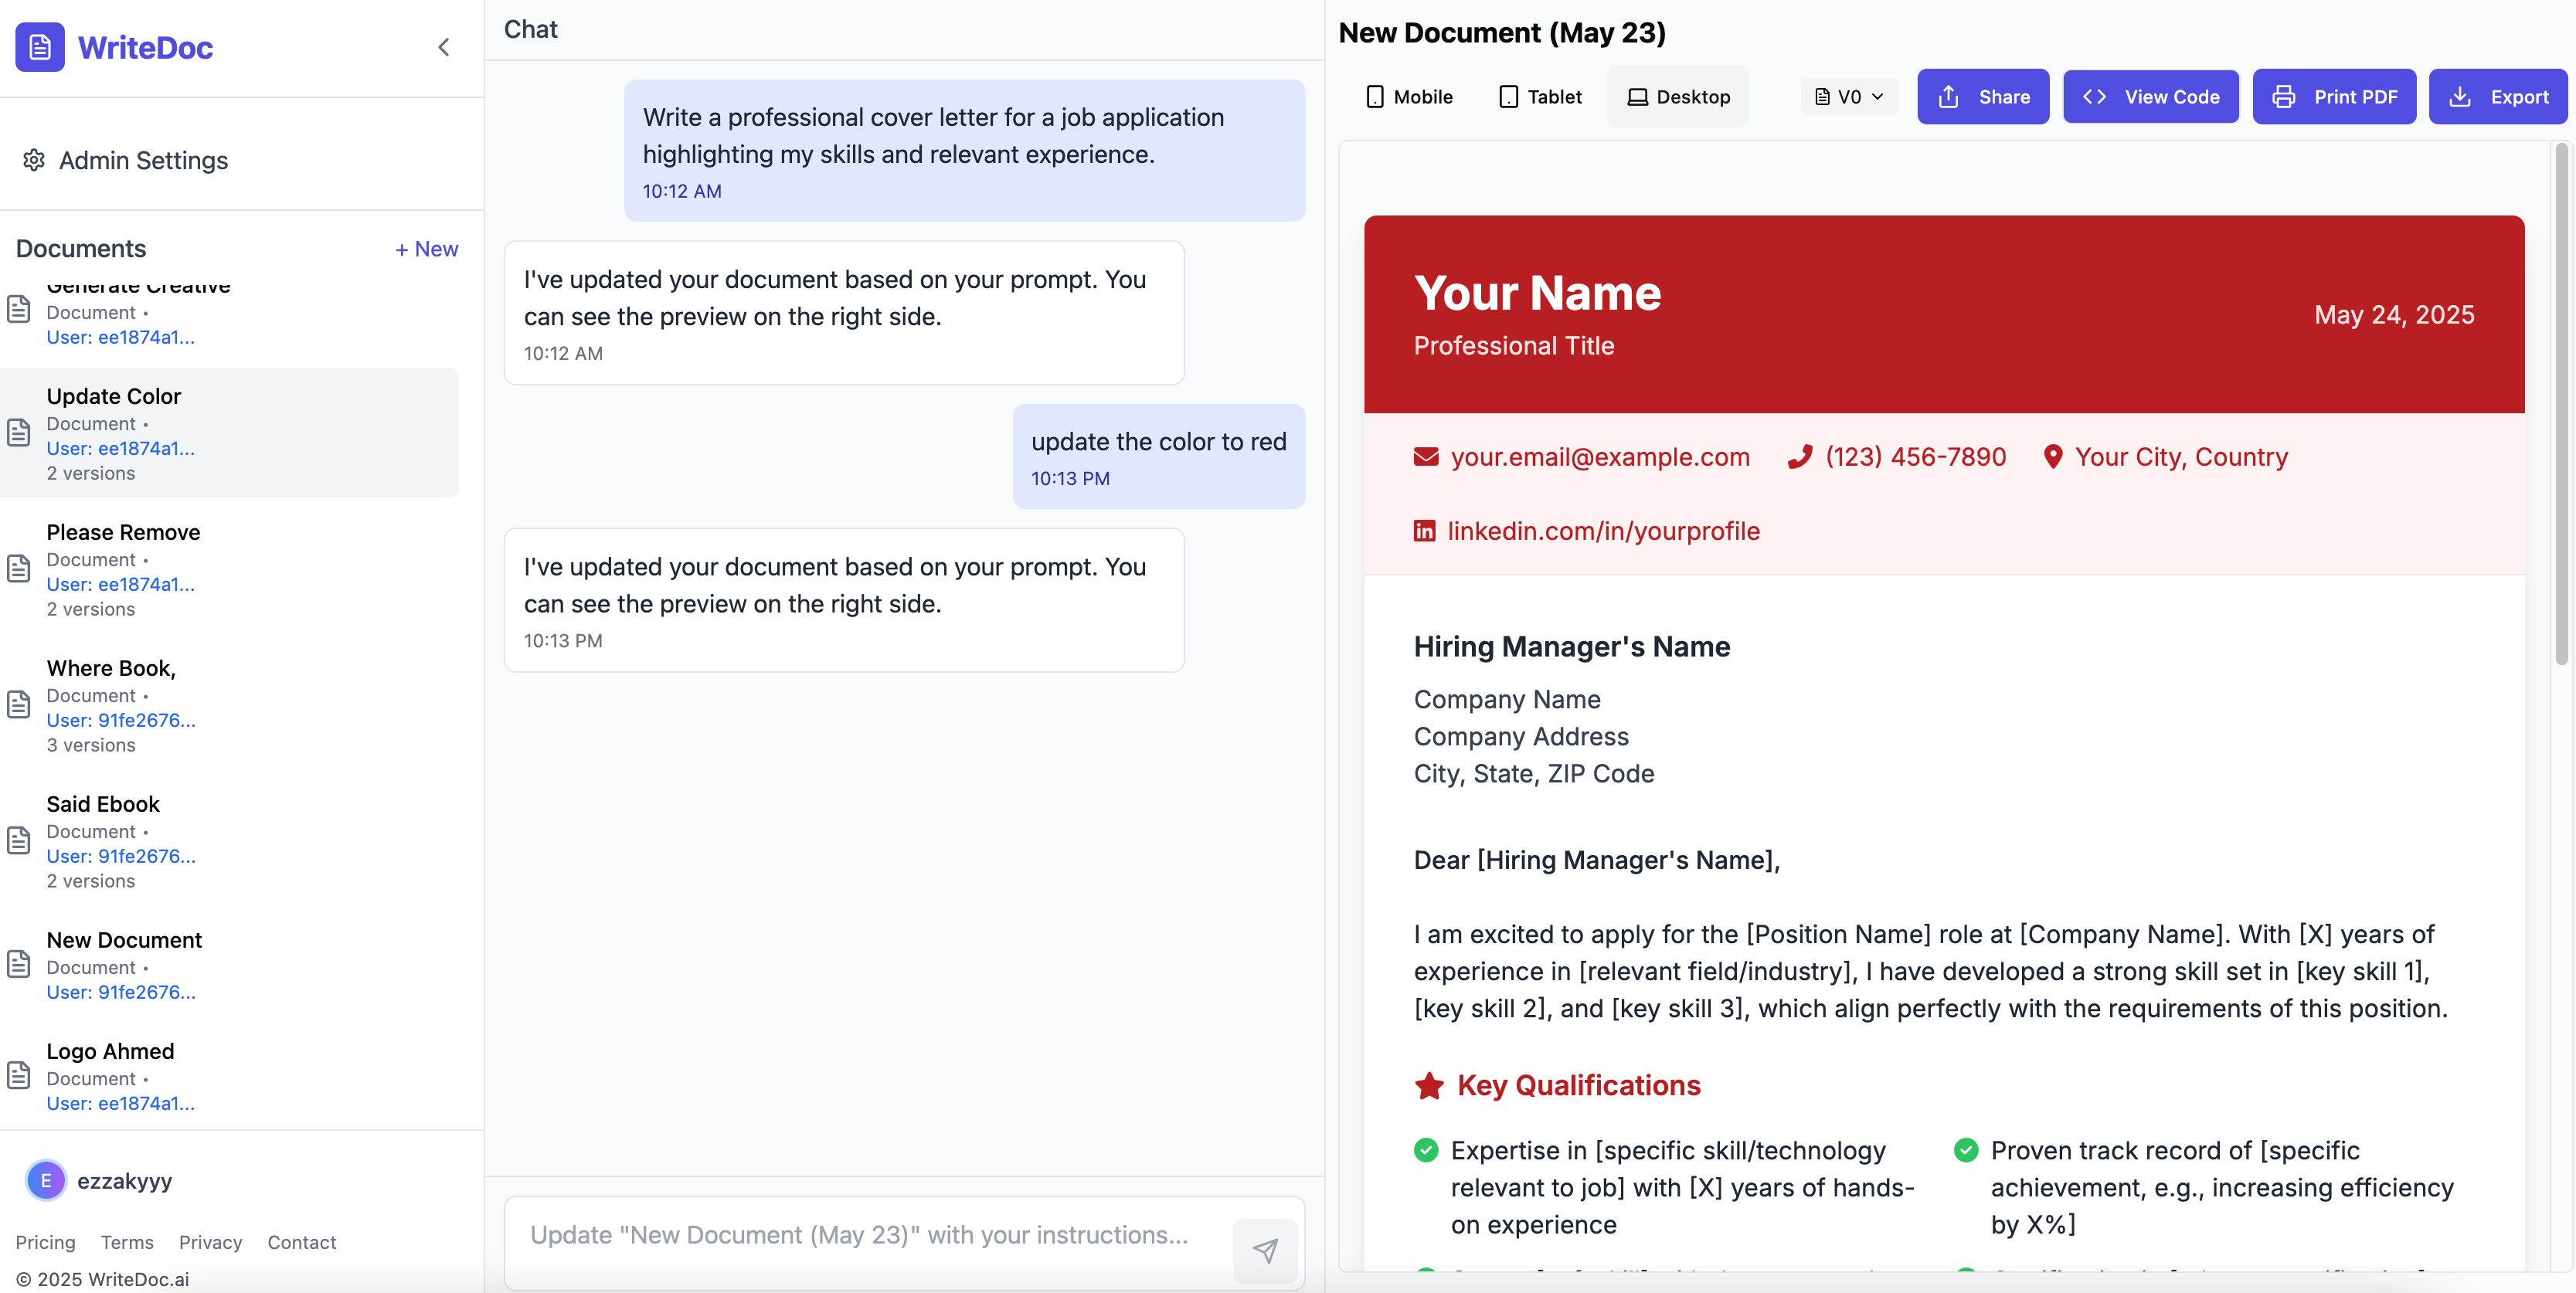
Task: Click the your.email@example.com address
Action: point(1600,457)
